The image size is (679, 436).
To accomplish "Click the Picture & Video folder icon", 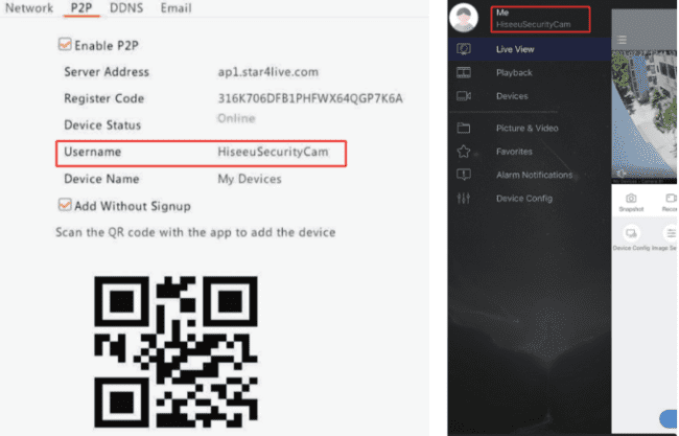I will (x=464, y=128).
